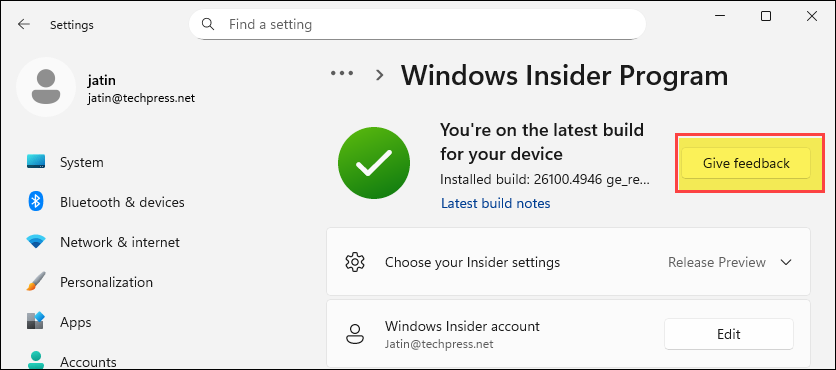Focus the Find a setting search box

417,25
